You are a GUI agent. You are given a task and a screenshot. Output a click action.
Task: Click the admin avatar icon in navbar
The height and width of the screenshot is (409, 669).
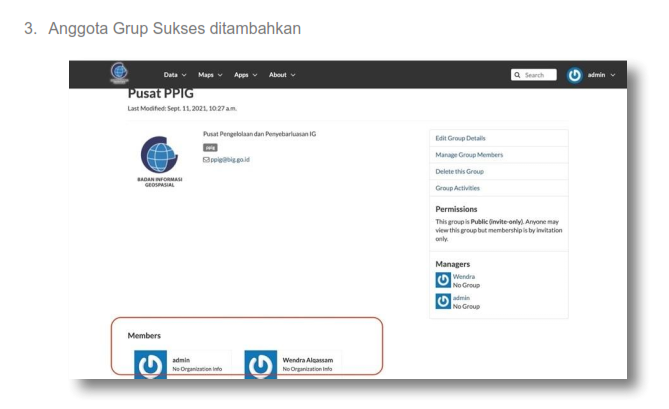[574, 75]
